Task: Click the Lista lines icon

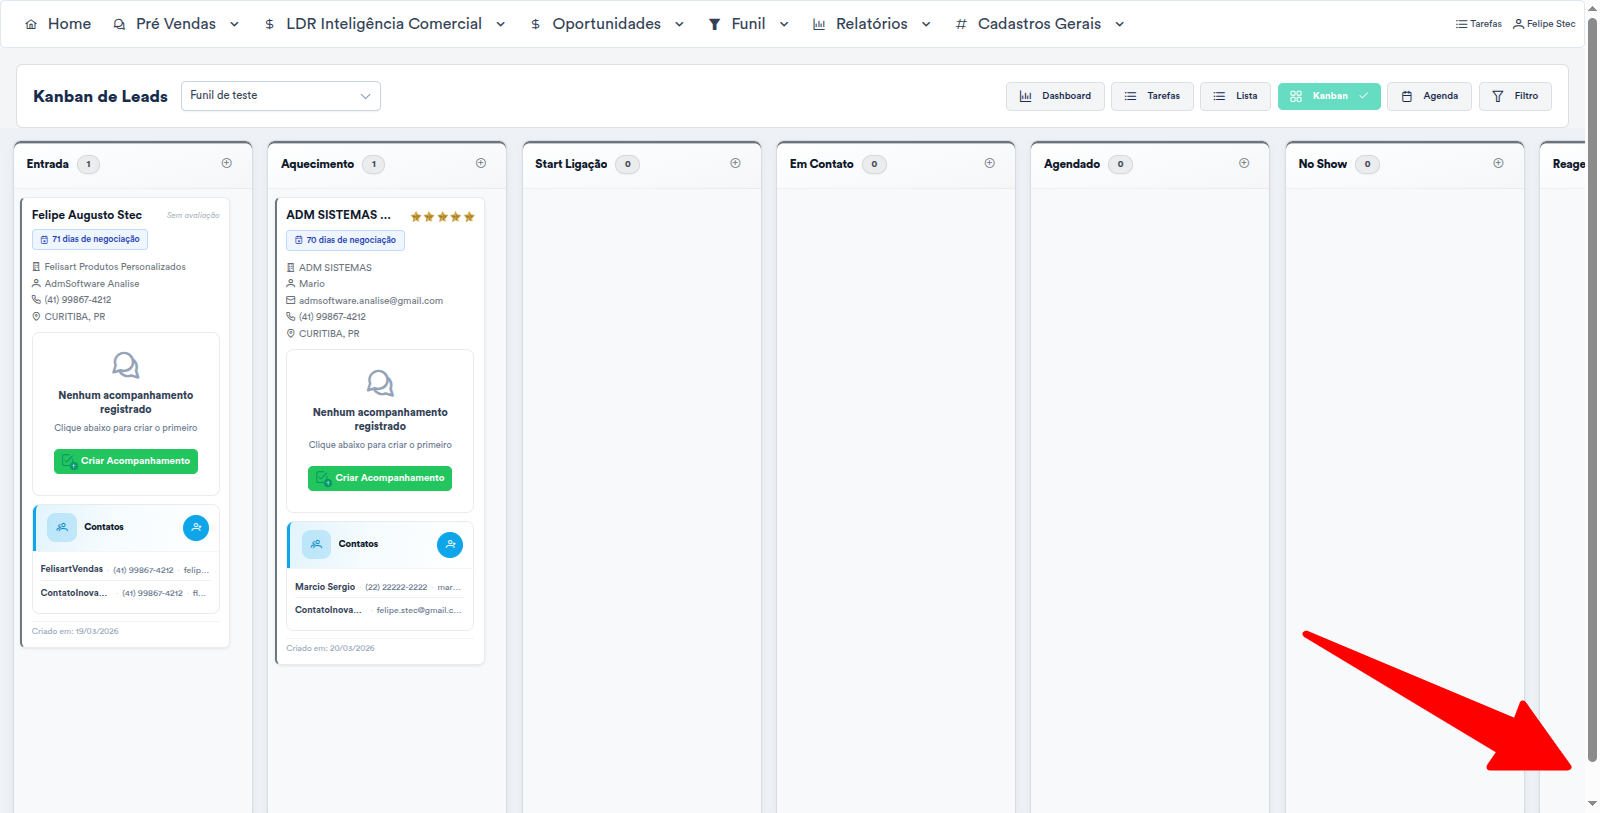Action: (1219, 96)
